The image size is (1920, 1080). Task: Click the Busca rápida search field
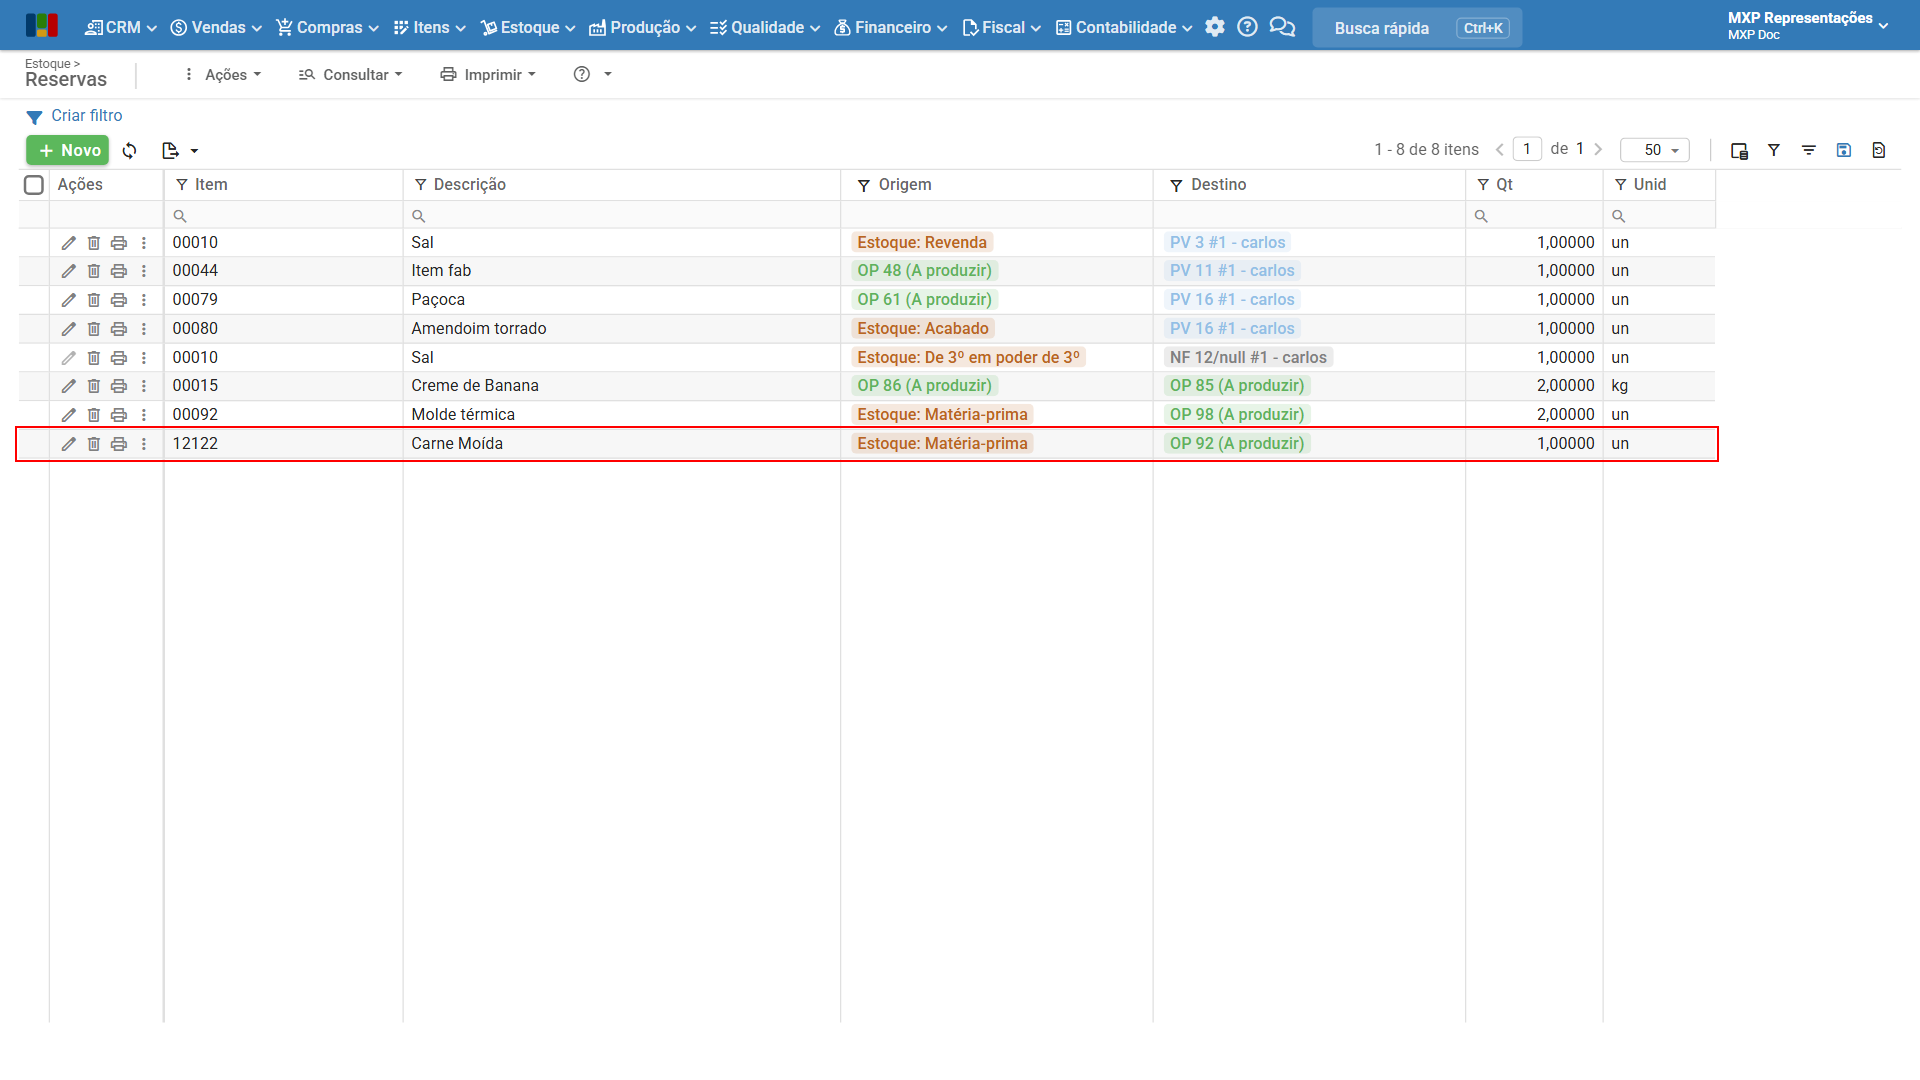coord(1417,28)
